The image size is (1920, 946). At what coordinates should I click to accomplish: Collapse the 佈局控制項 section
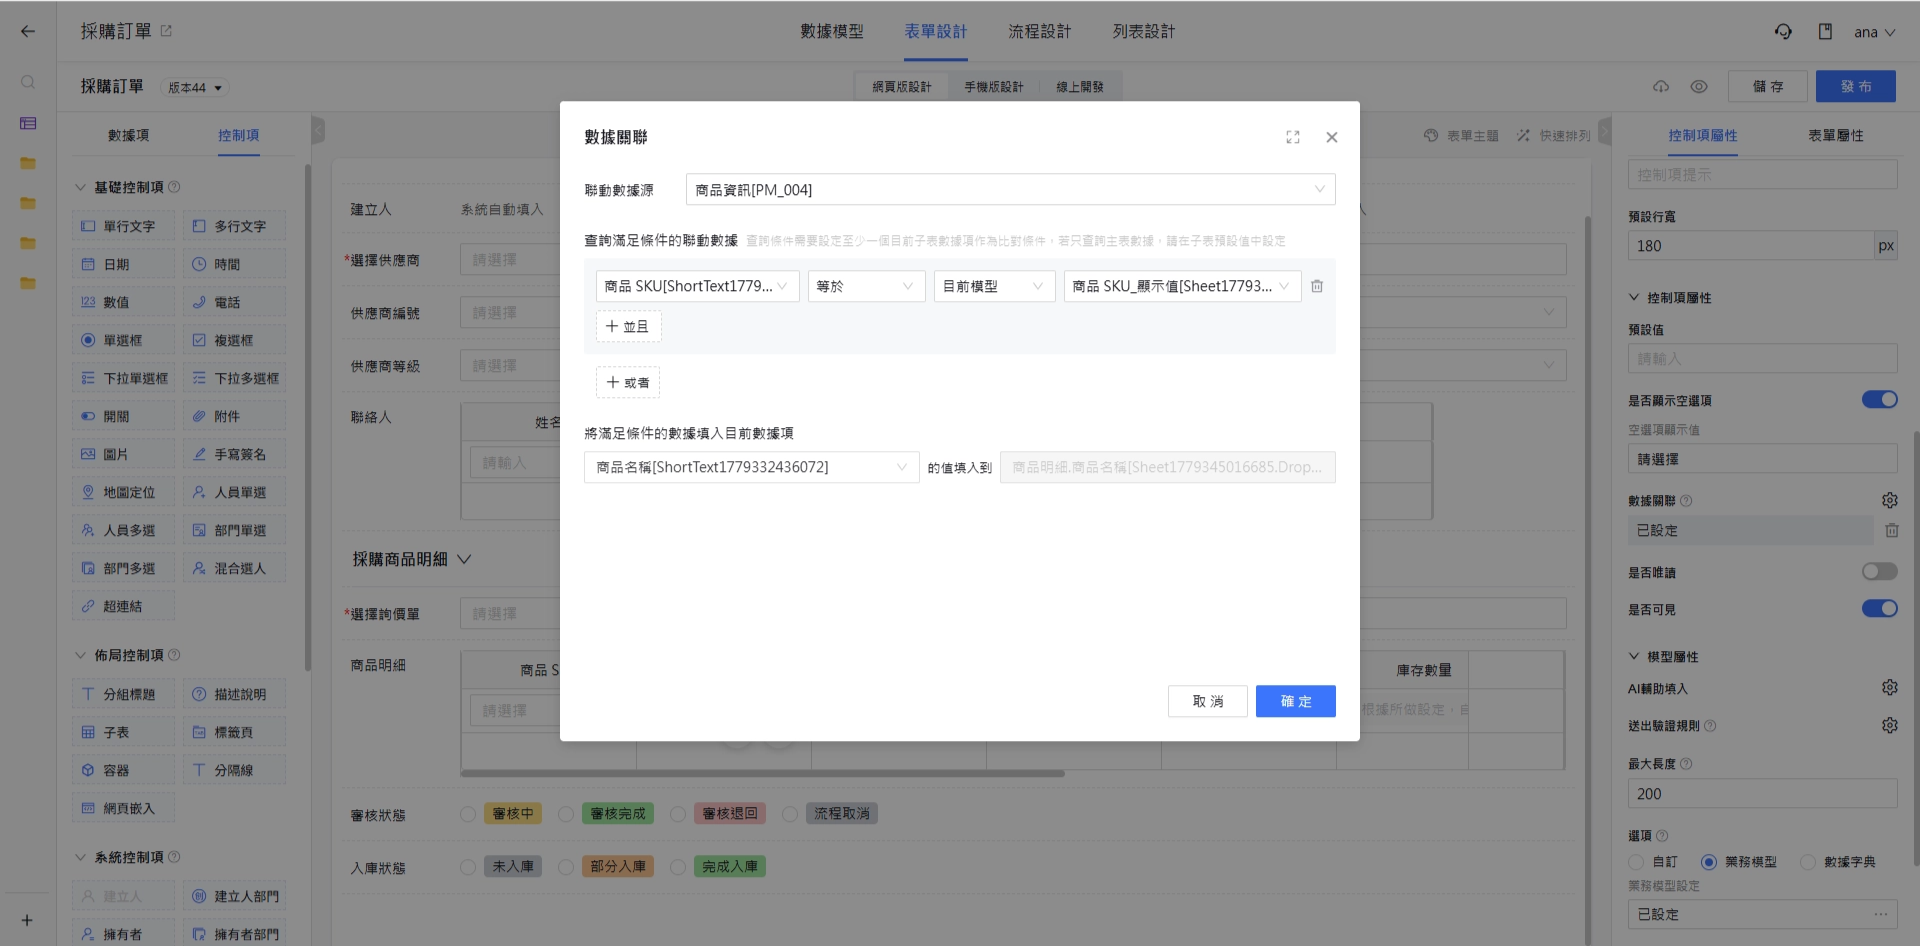[x=80, y=655]
